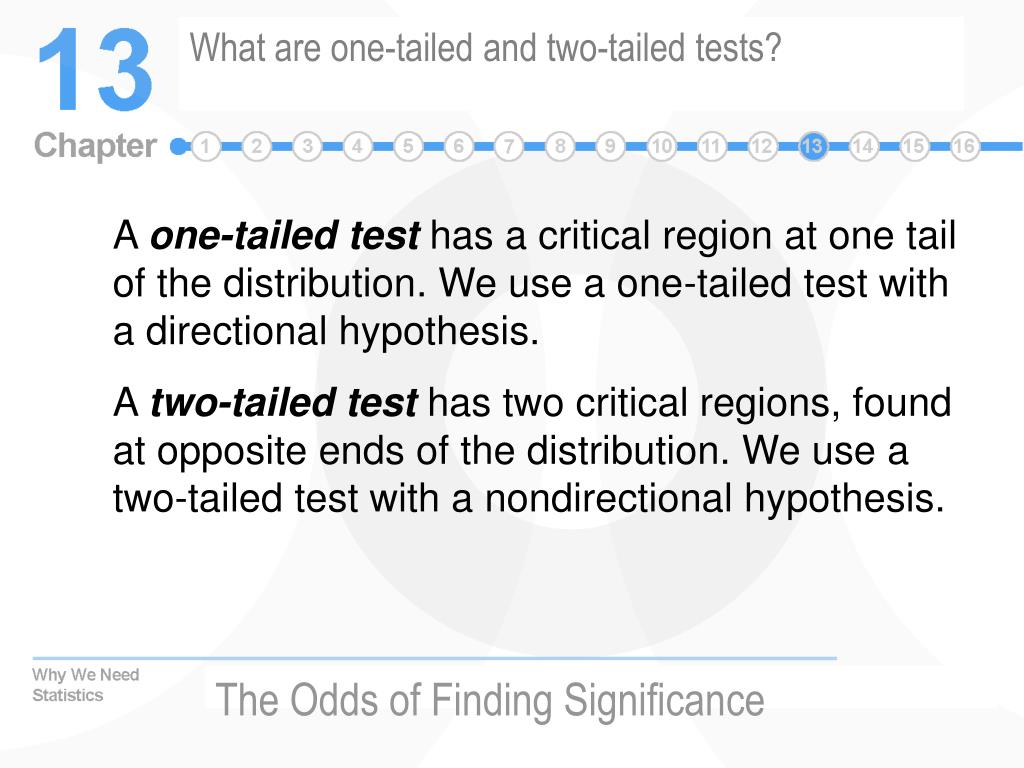Select chapter 7 in the chapter line
Image resolution: width=1024 pixels, height=768 pixels.
pos(509,146)
